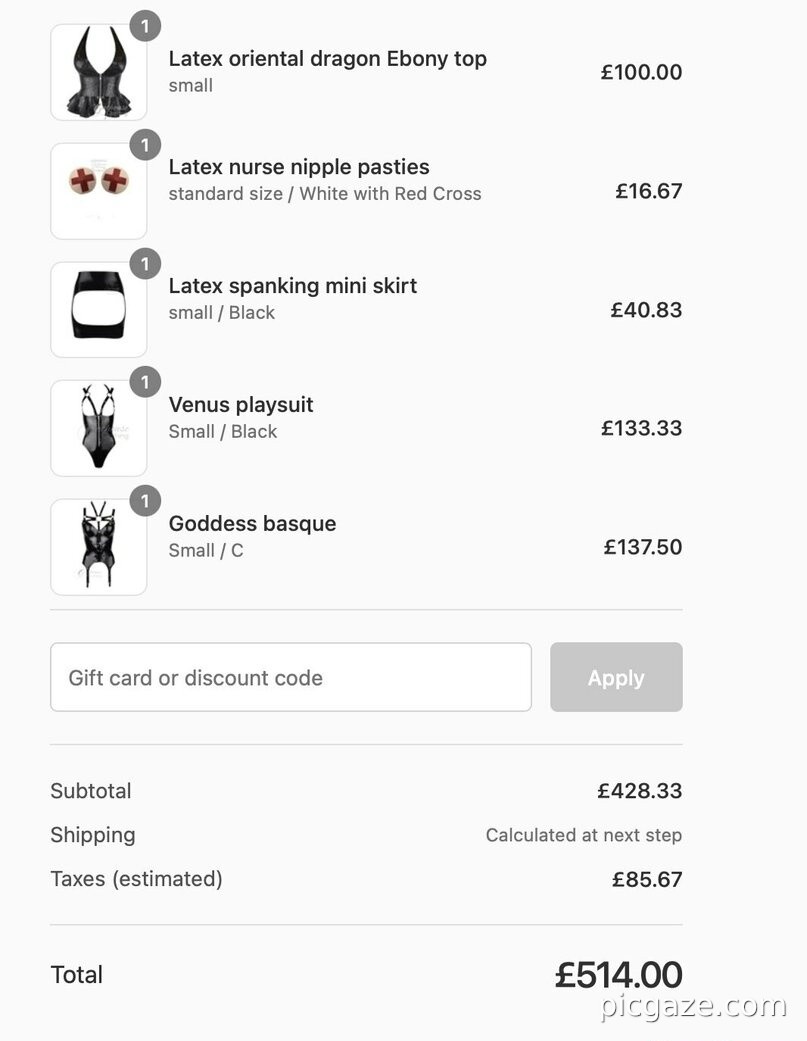This screenshot has width=807, height=1041.
Task: Click the Venus playsuit title text
Action: (240, 405)
